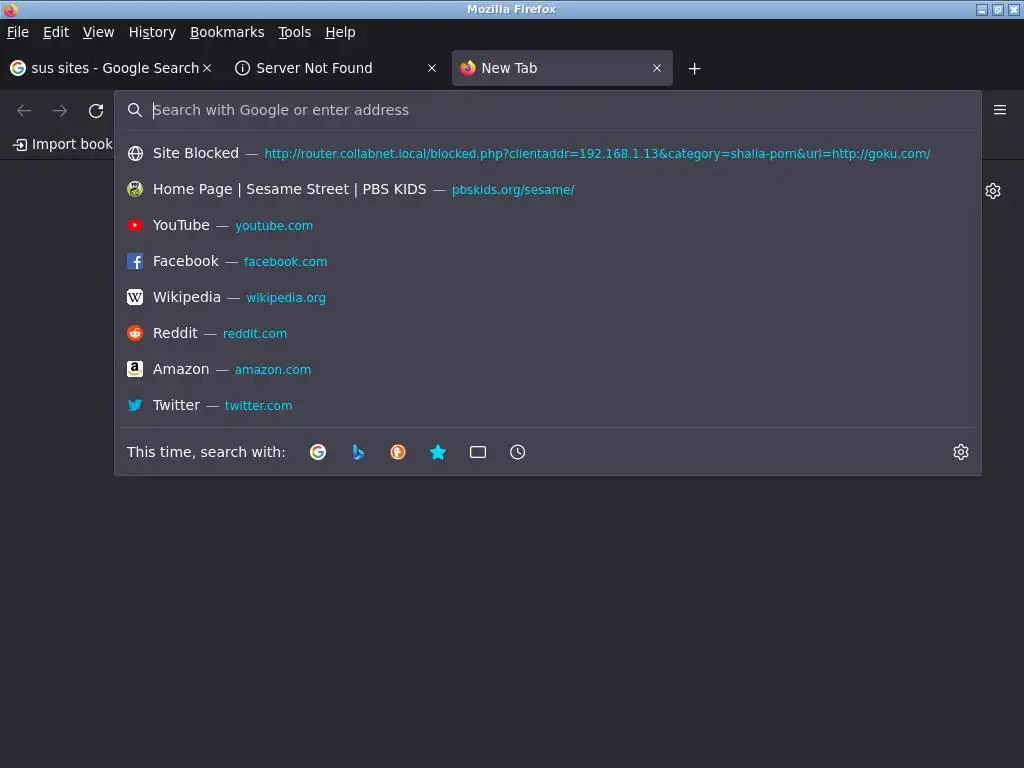Click the Twitter bird favicon
Screen dimensions: 1024x768
click(135, 405)
